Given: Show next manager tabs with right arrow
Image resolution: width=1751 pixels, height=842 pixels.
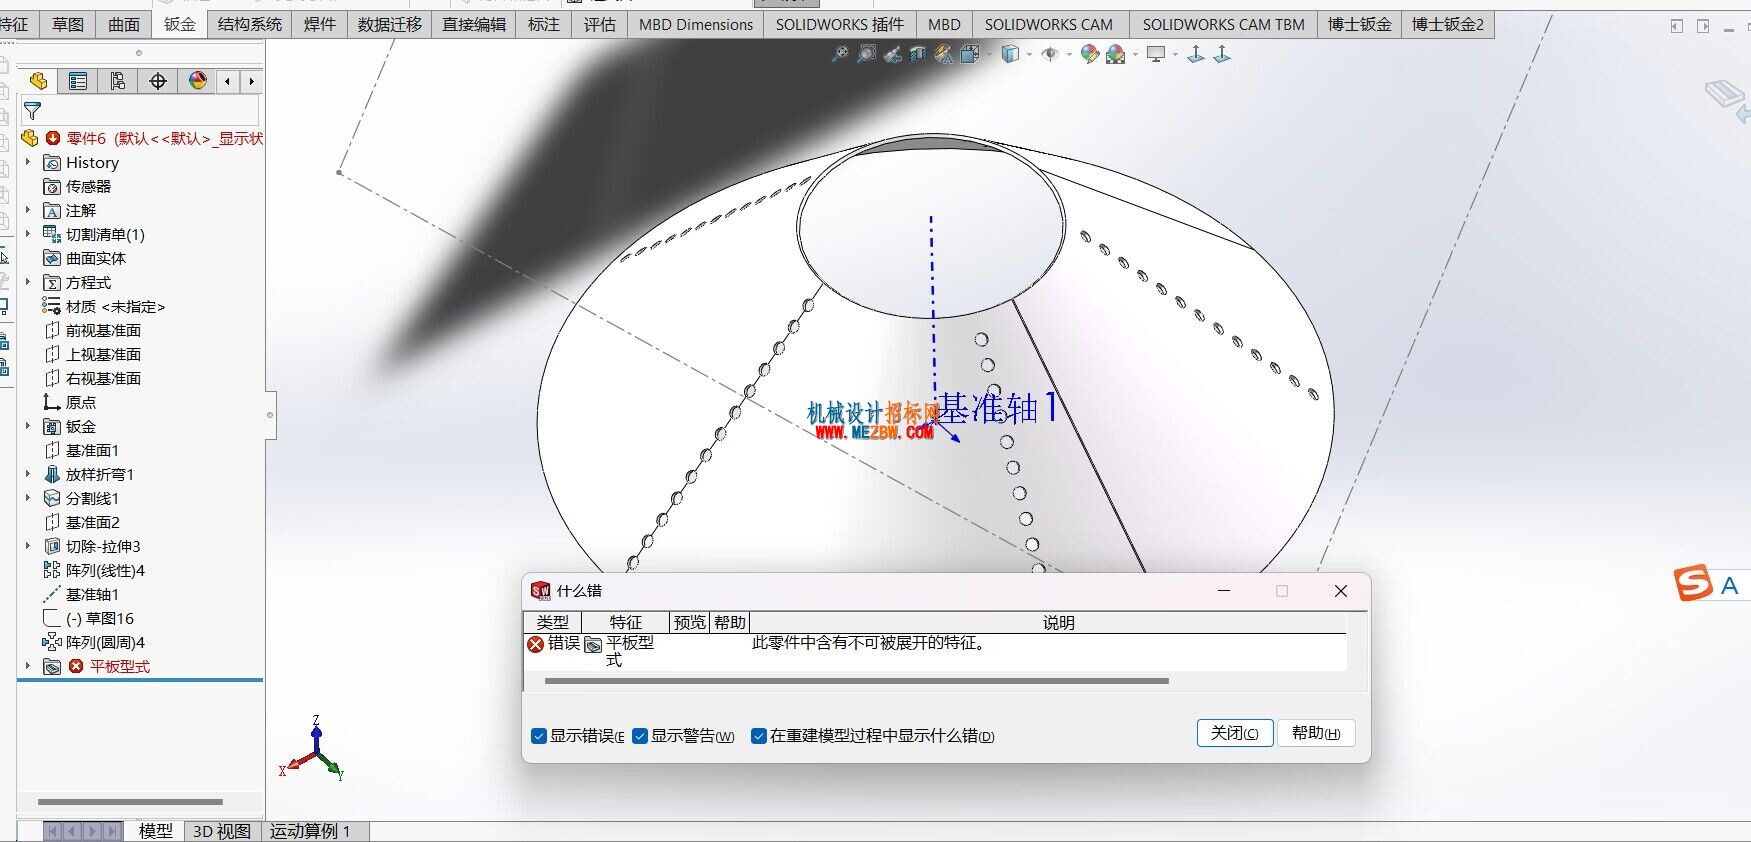Looking at the screenshot, I should tap(251, 81).
